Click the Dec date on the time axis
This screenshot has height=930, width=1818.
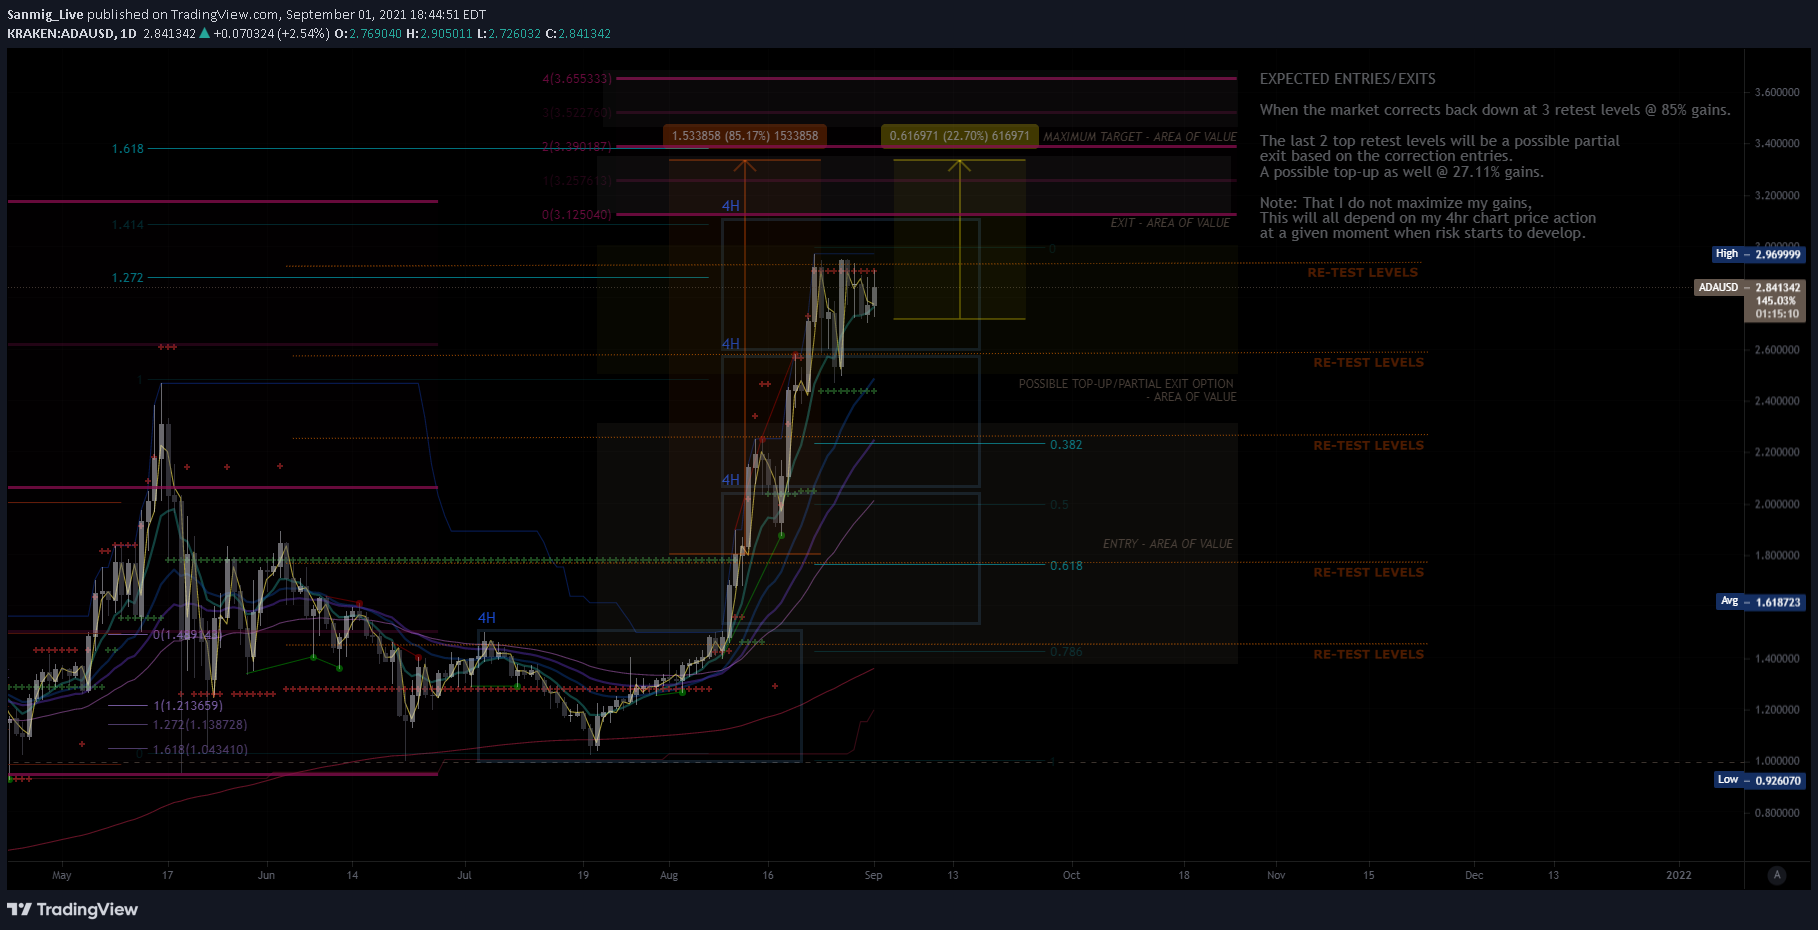coord(1474,875)
